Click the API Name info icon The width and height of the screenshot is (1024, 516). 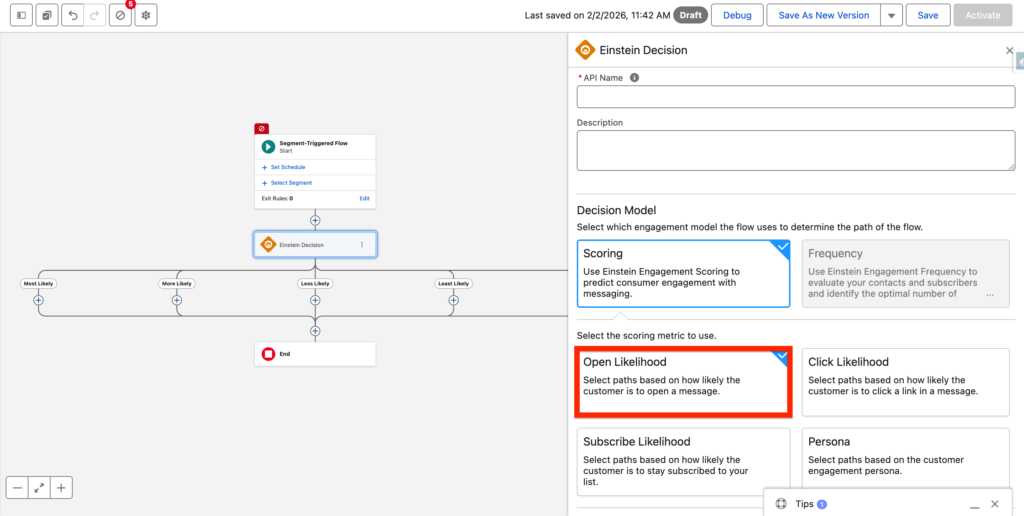634,77
